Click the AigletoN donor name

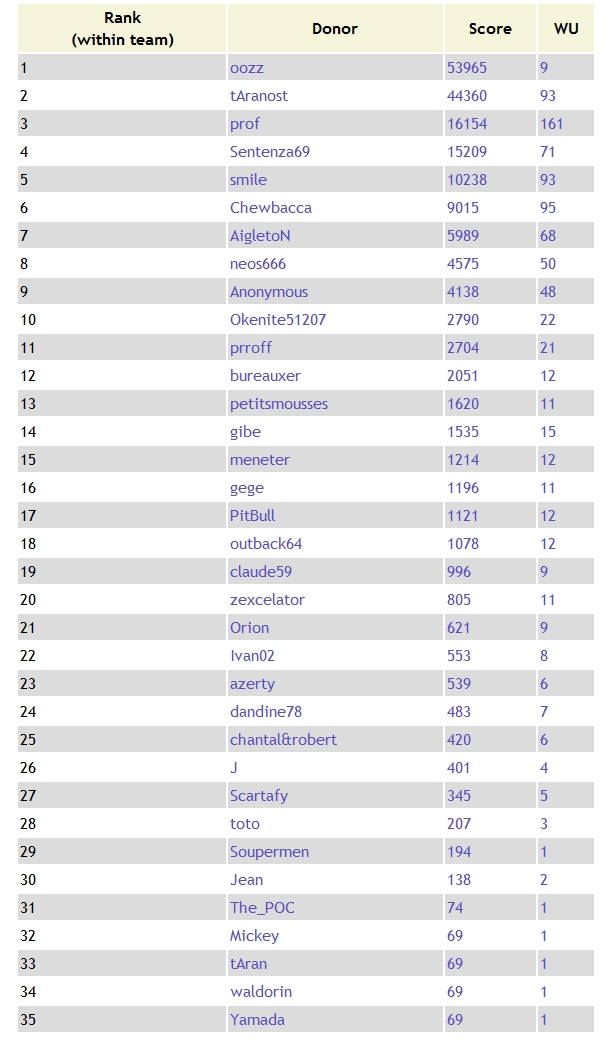[x=260, y=235]
